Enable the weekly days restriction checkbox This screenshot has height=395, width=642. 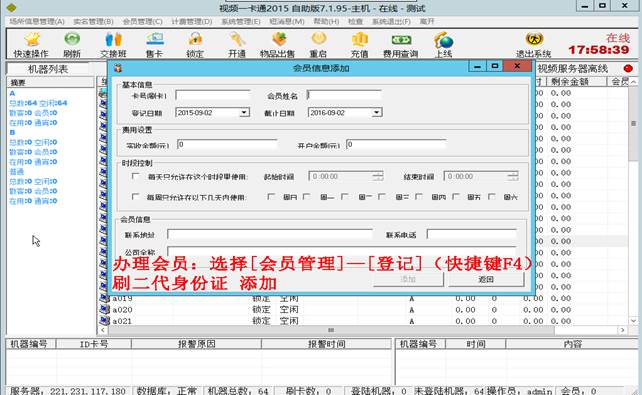(x=135, y=197)
